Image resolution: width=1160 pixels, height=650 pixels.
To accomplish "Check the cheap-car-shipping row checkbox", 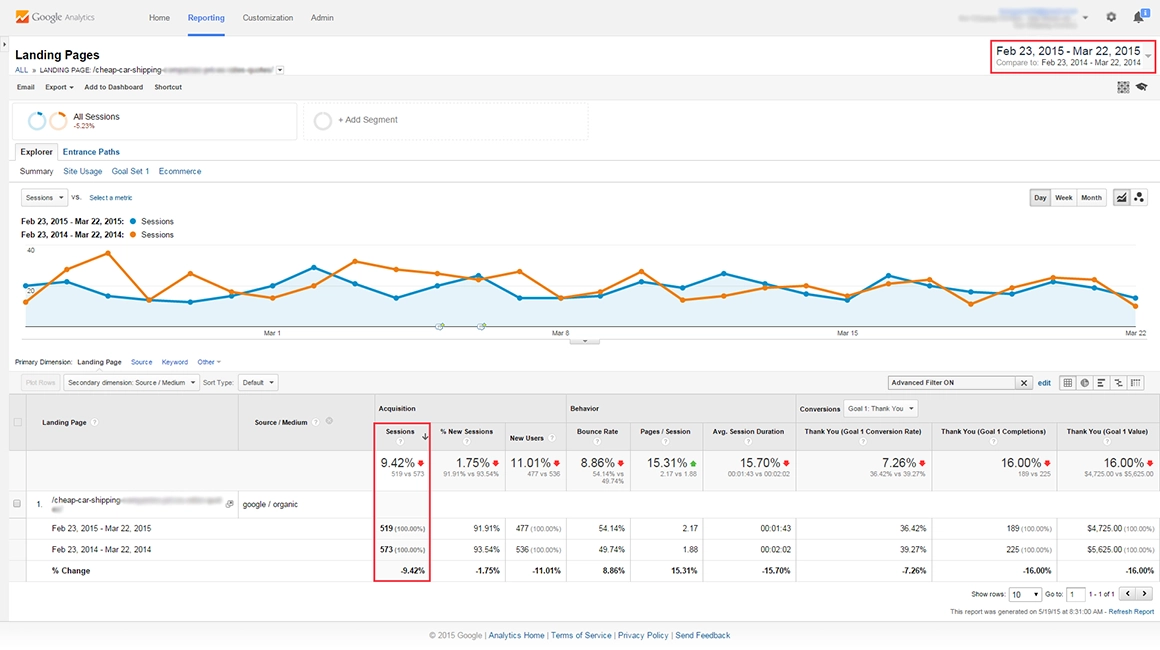I will (17, 504).
